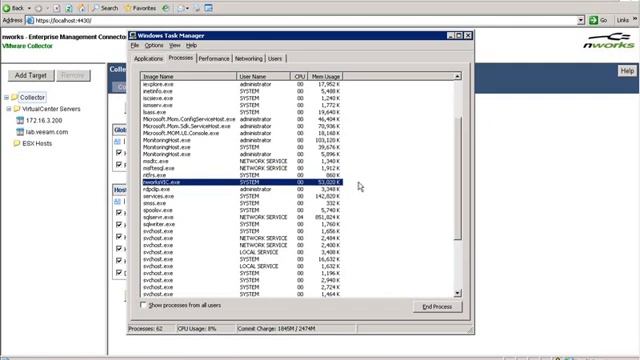Click the server icon beside 172.16.3.200
The width and height of the screenshot is (640, 360).
[x=20, y=120]
